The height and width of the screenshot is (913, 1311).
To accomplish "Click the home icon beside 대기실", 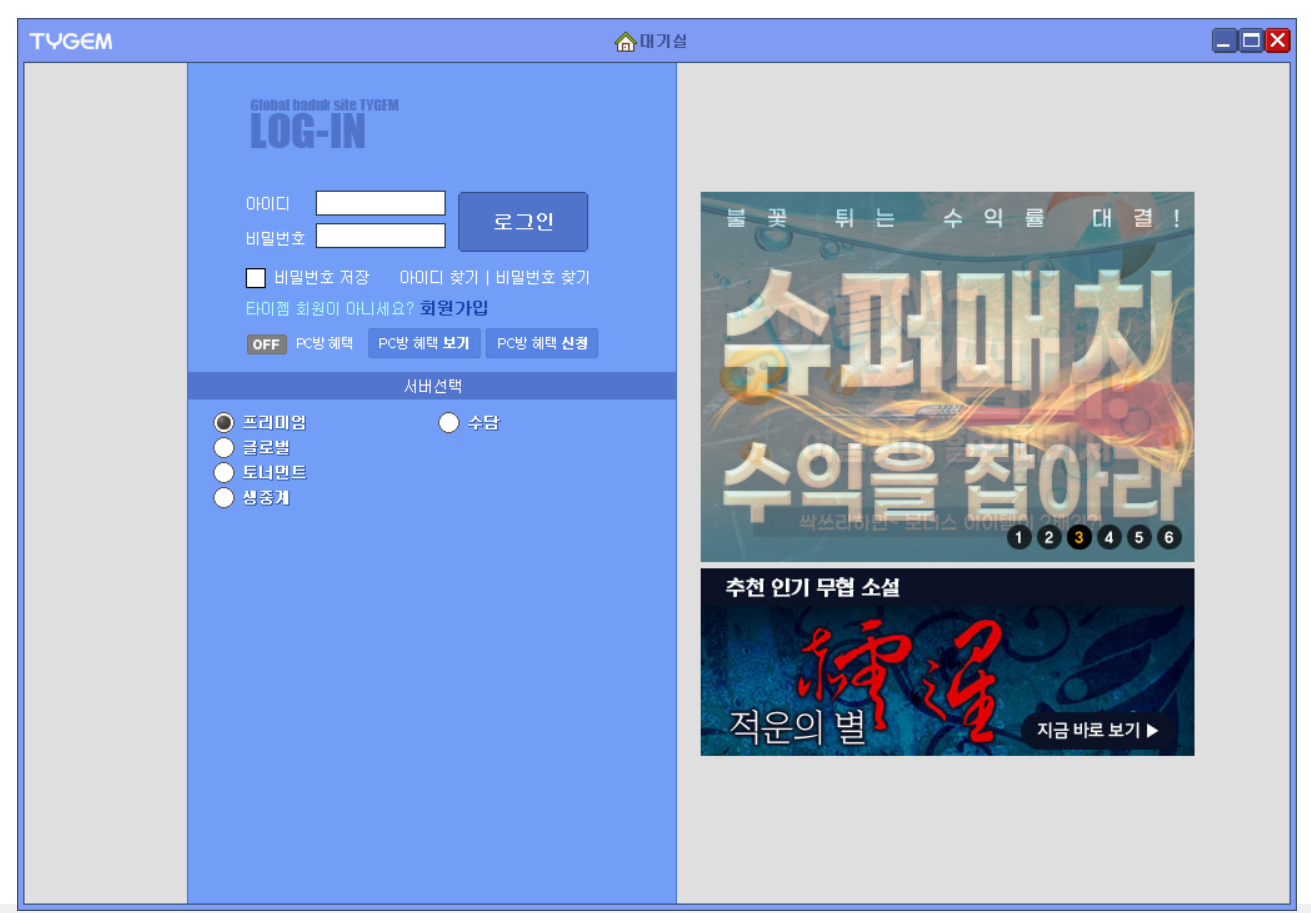I will pyautogui.click(x=626, y=42).
